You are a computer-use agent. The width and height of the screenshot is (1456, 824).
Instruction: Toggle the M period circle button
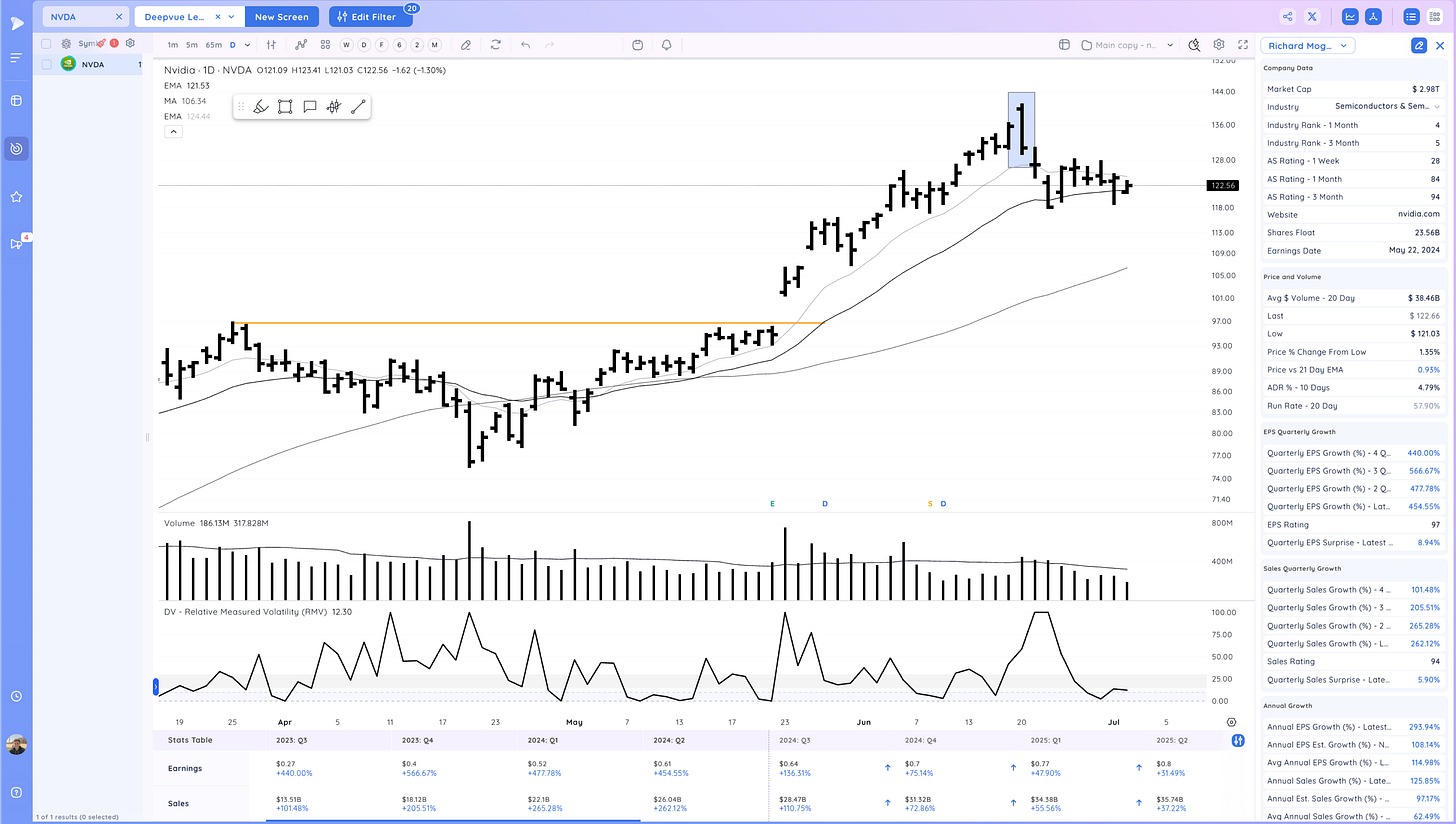[434, 45]
